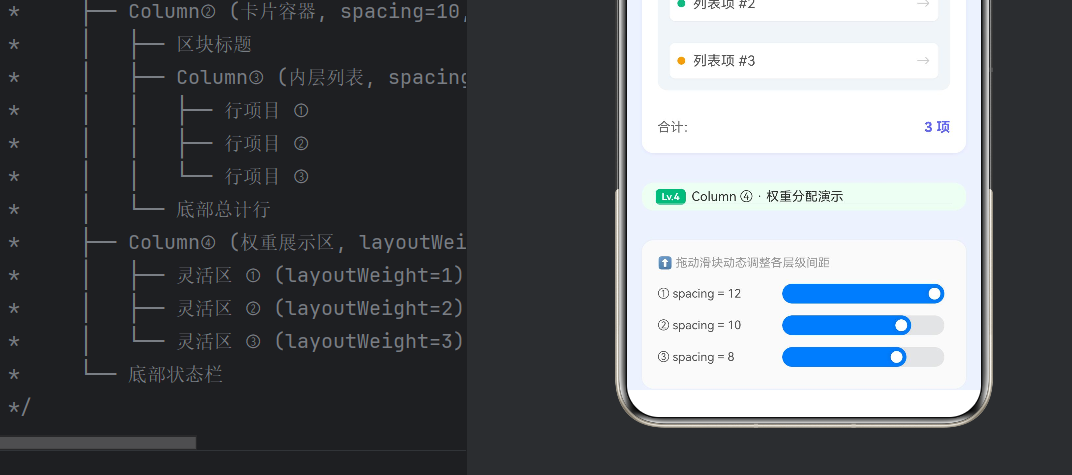Click the up-arrow icon beside 拖动滑块 hint
The height and width of the screenshot is (475, 1072).
[x=665, y=262]
